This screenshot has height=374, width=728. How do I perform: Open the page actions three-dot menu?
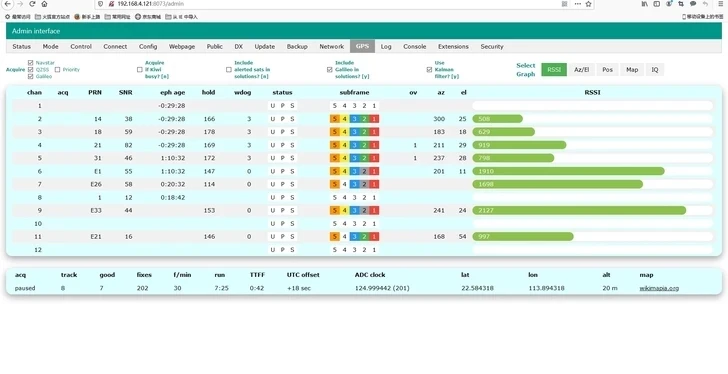(577, 4)
